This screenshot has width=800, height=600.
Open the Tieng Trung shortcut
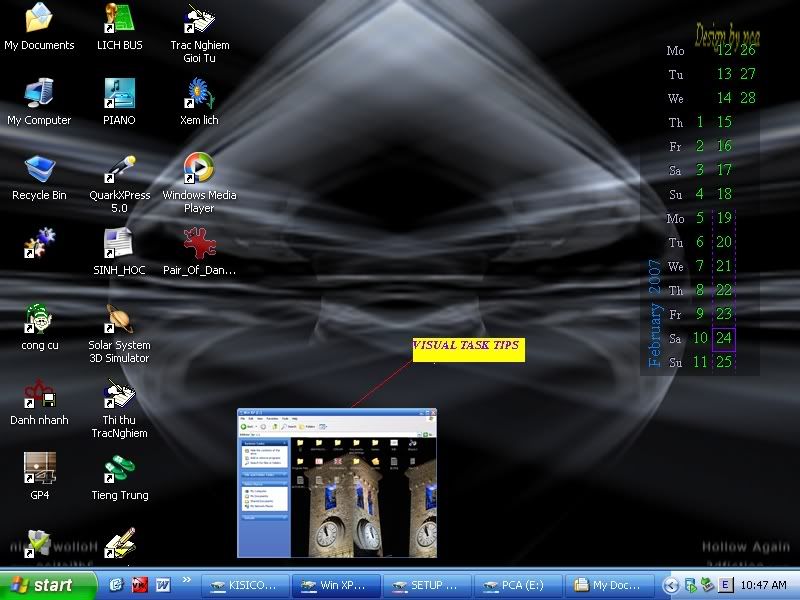[x=119, y=470]
